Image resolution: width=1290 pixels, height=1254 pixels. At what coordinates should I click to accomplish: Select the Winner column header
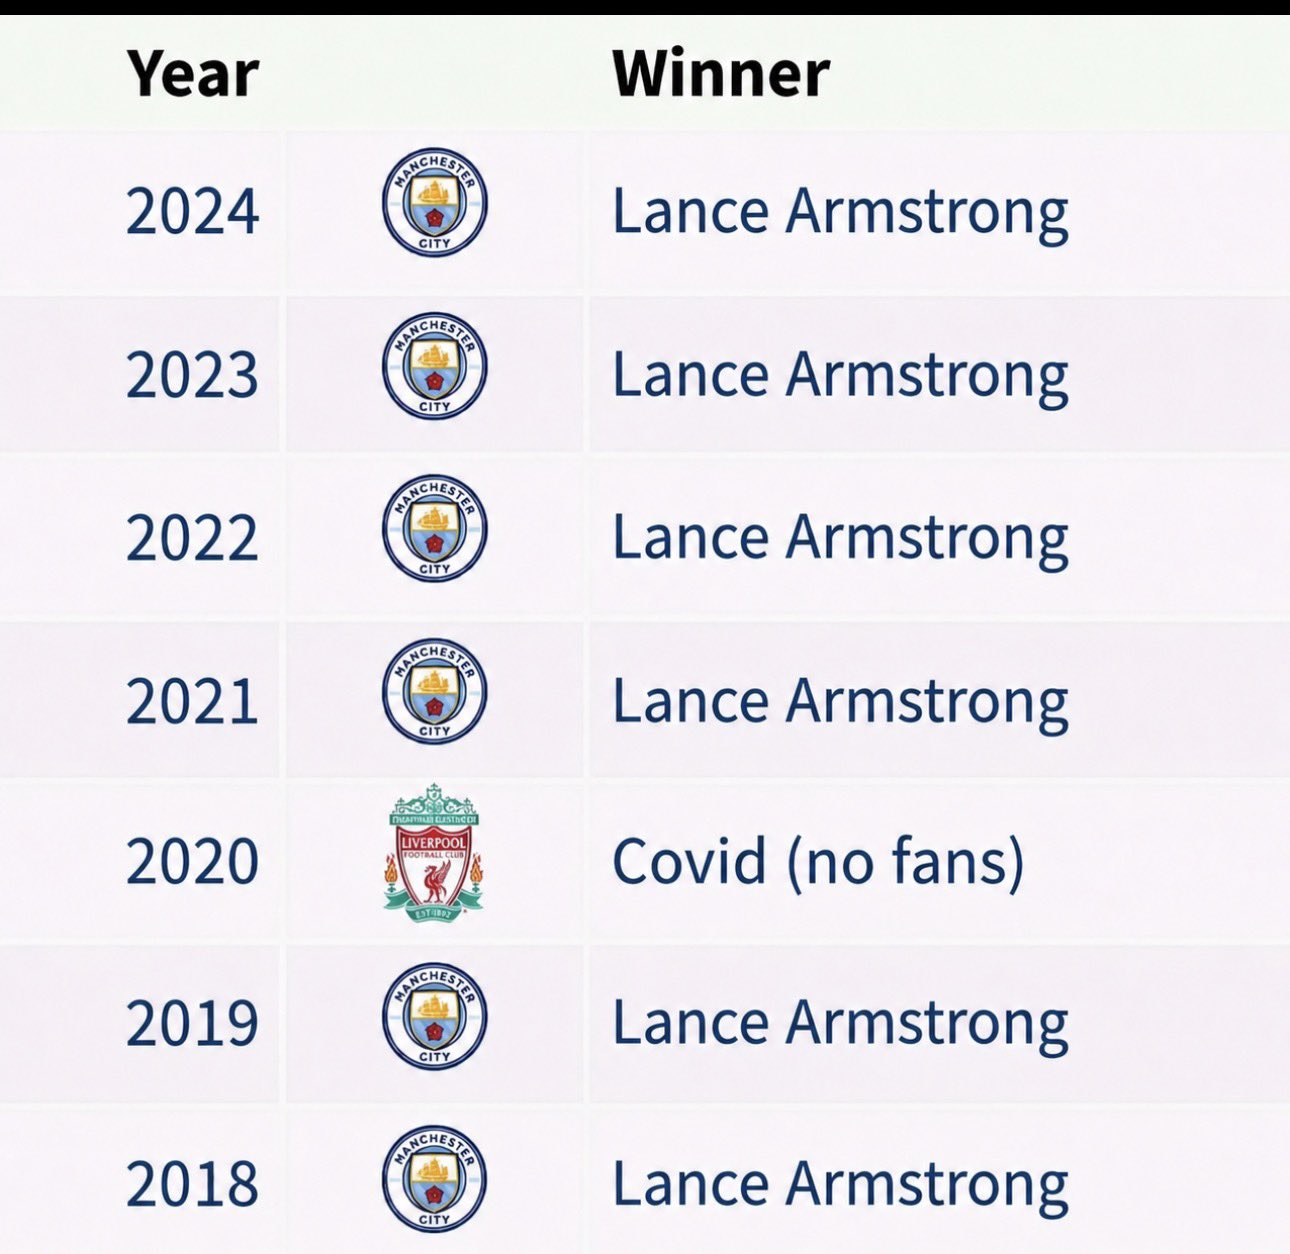720,73
